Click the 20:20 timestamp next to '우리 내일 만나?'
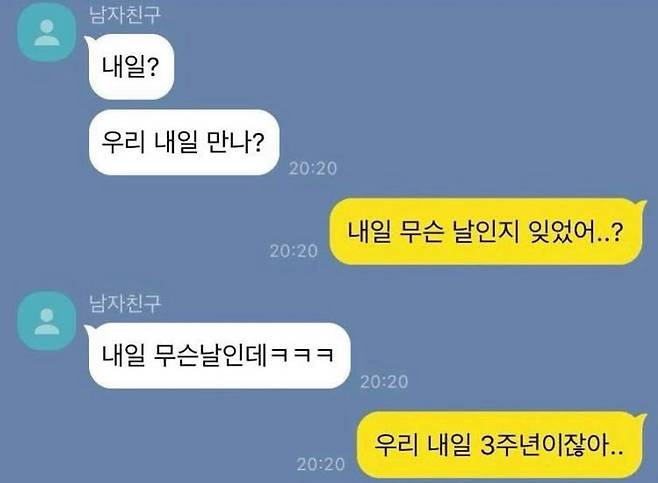 tap(313, 169)
